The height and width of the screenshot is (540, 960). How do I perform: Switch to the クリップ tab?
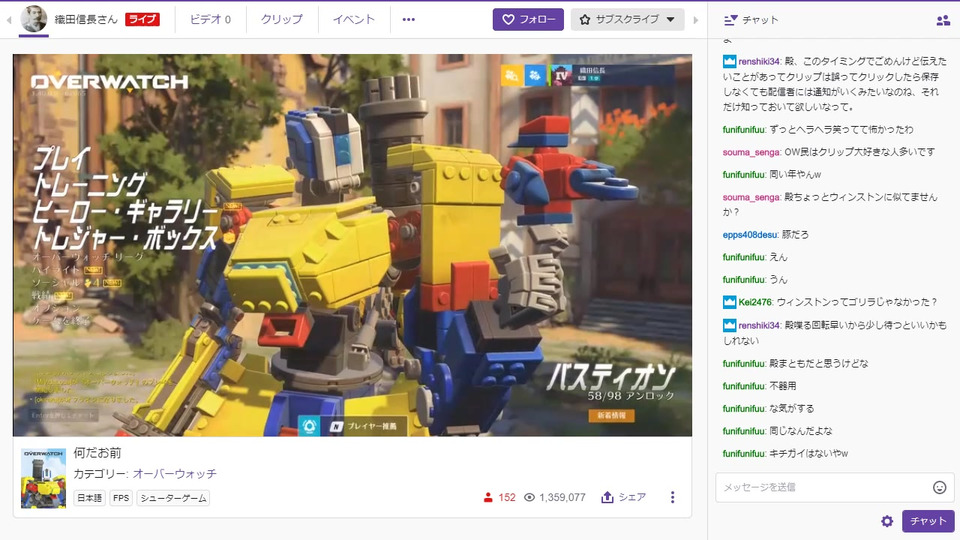click(x=282, y=19)
